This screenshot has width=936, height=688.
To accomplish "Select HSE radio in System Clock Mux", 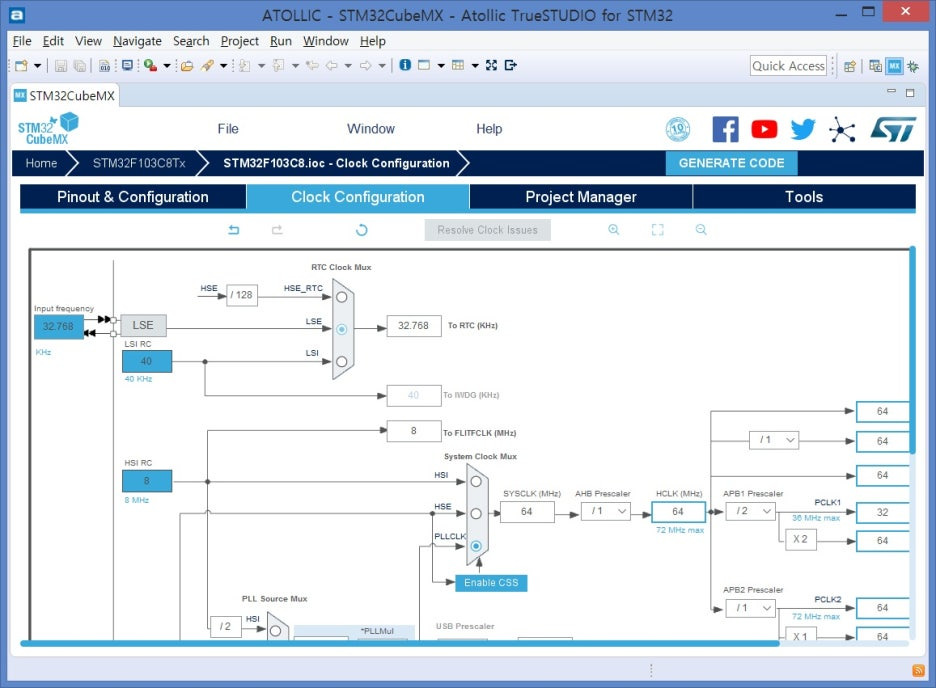I will [x=476, y=514].
